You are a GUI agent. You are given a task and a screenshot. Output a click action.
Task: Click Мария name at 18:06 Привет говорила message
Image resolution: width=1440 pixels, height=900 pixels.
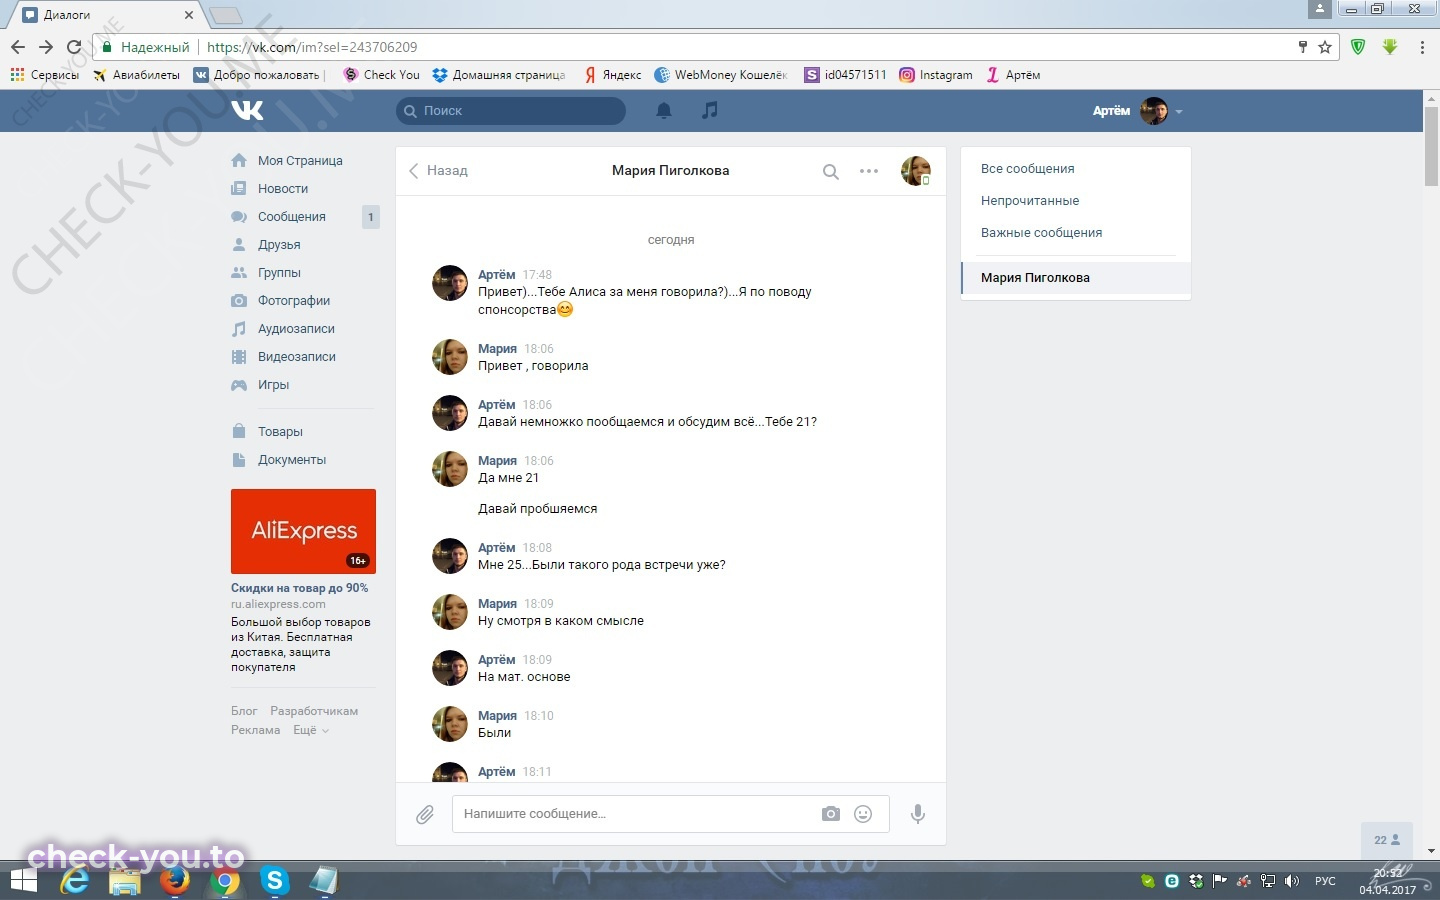[497, 349]
